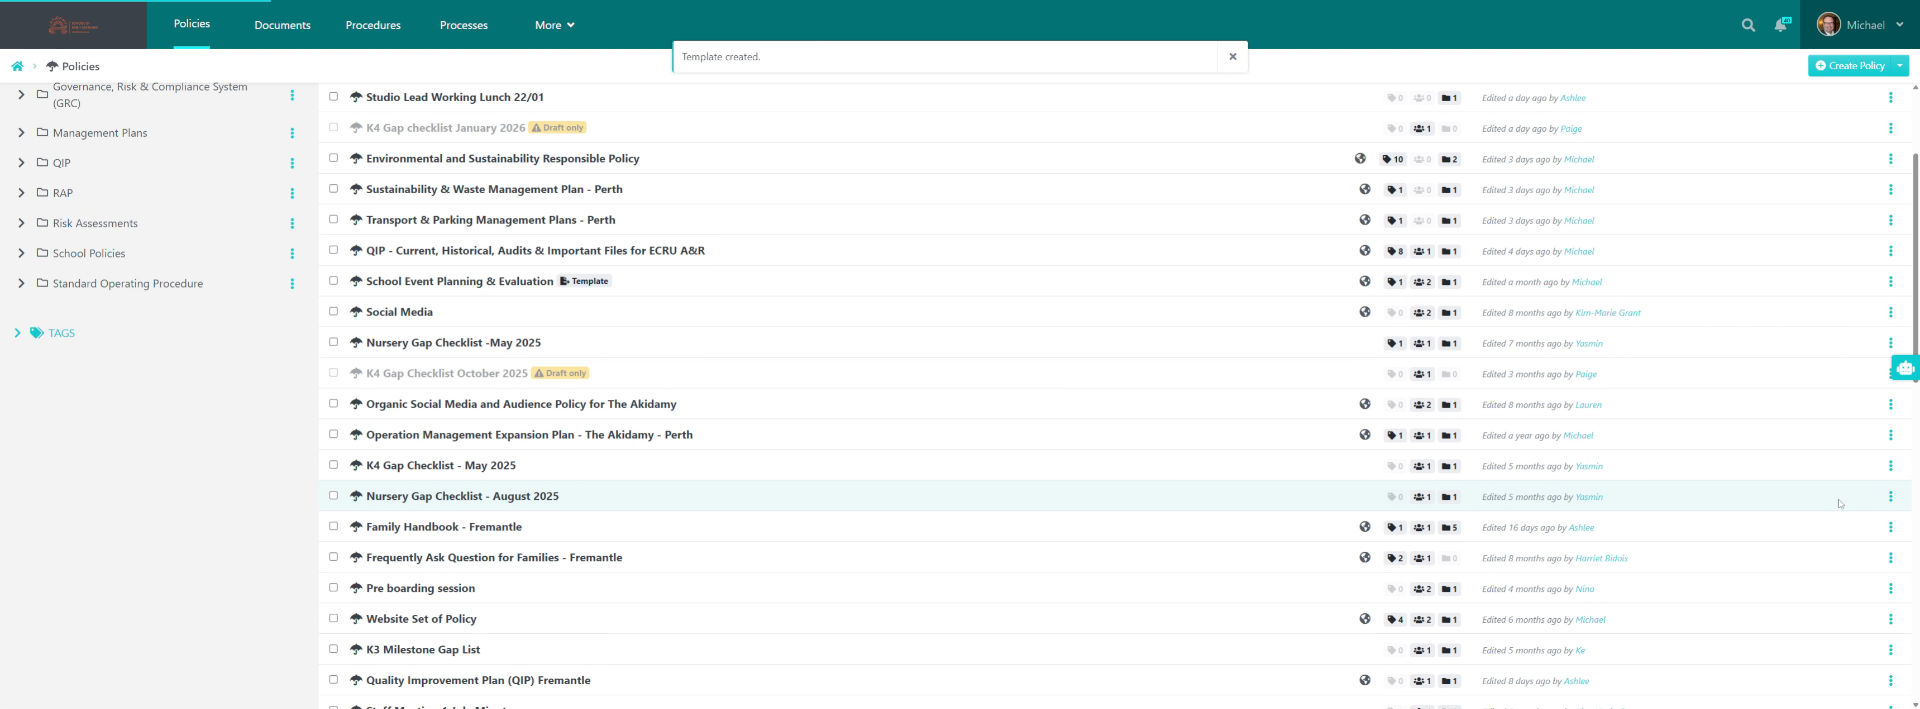Open the K3 Milestone Gap List policy

tap(422, 650)
